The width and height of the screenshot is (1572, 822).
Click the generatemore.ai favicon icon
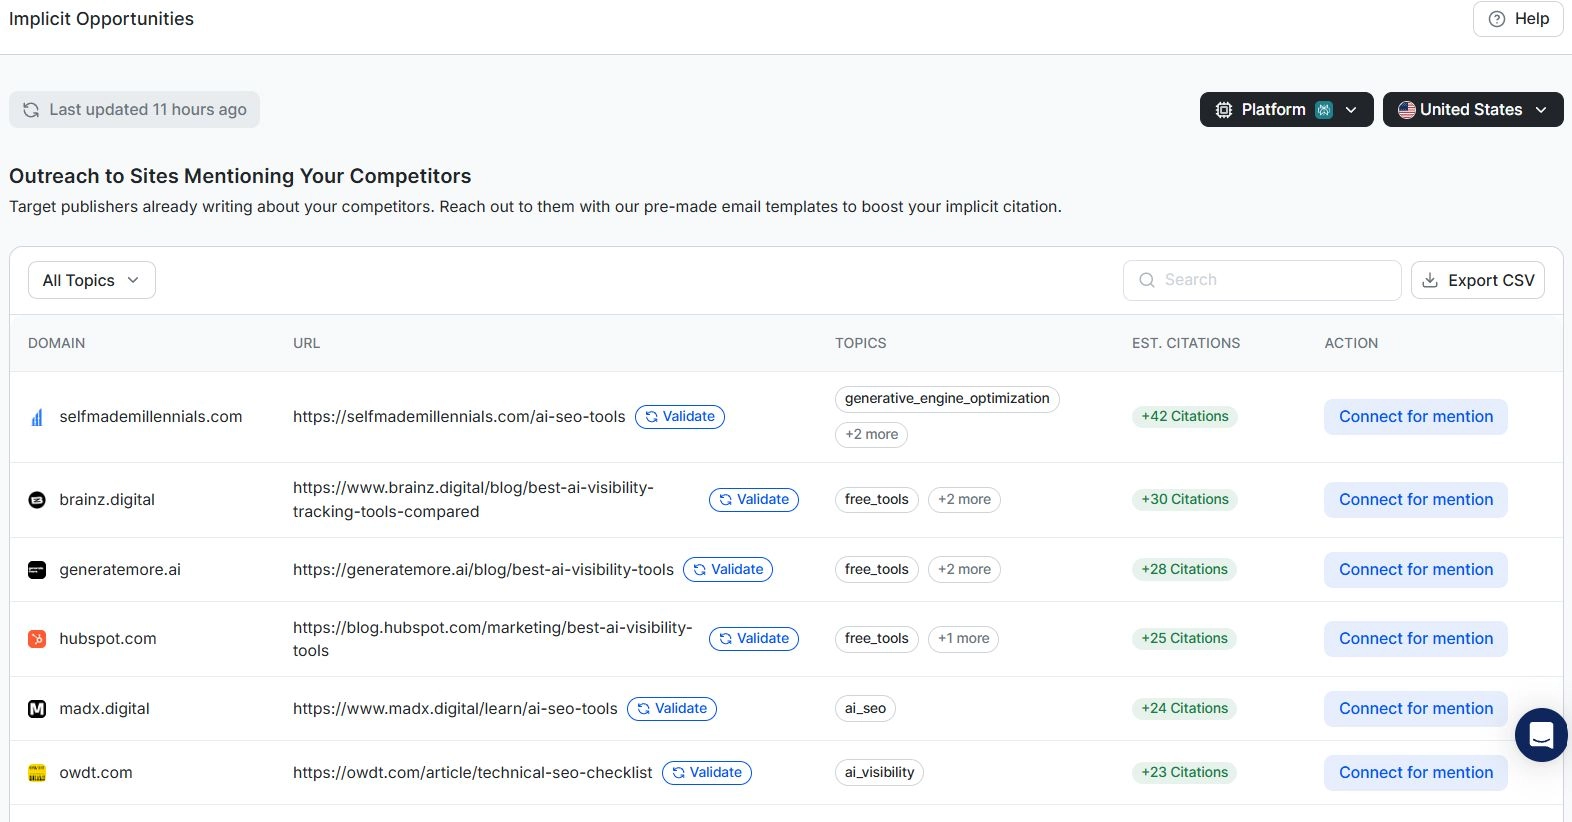pyautogui.click(x=37, y=570)
